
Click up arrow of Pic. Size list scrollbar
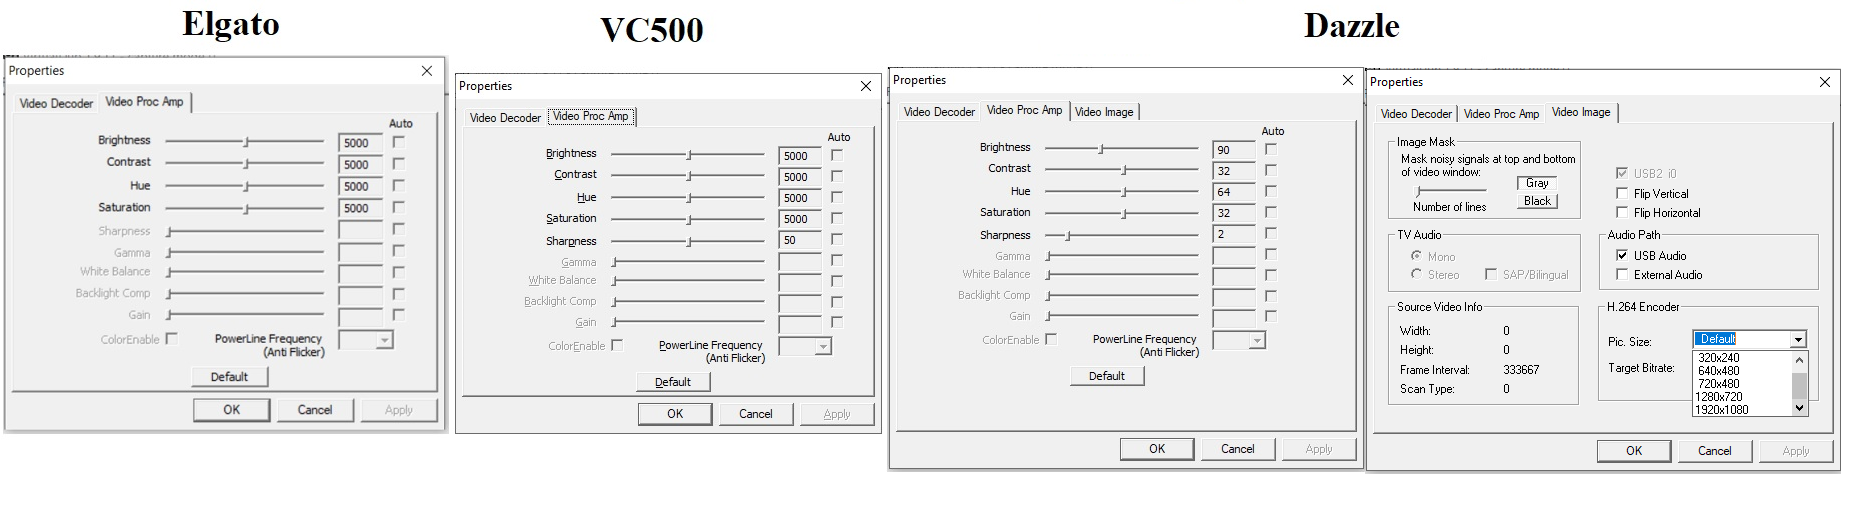1799,359
